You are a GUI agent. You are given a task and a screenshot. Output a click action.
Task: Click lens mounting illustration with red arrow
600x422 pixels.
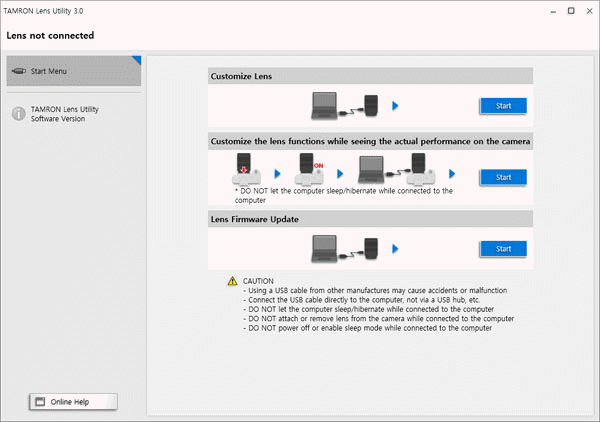(x=246, y=169)
